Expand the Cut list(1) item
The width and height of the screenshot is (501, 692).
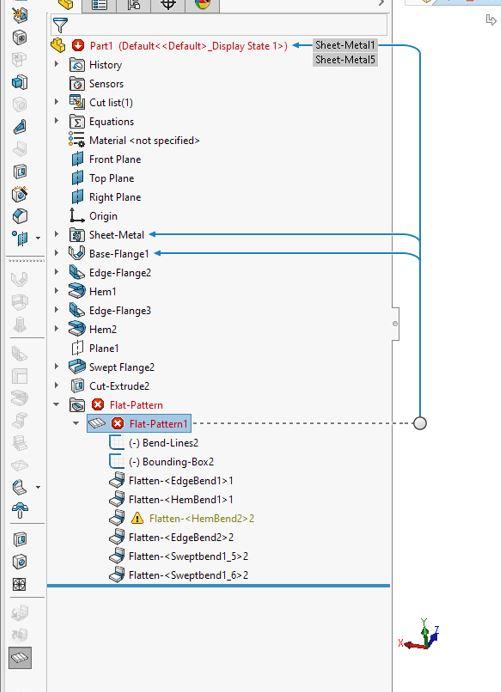pyautogui.click(x=57, y=102)
